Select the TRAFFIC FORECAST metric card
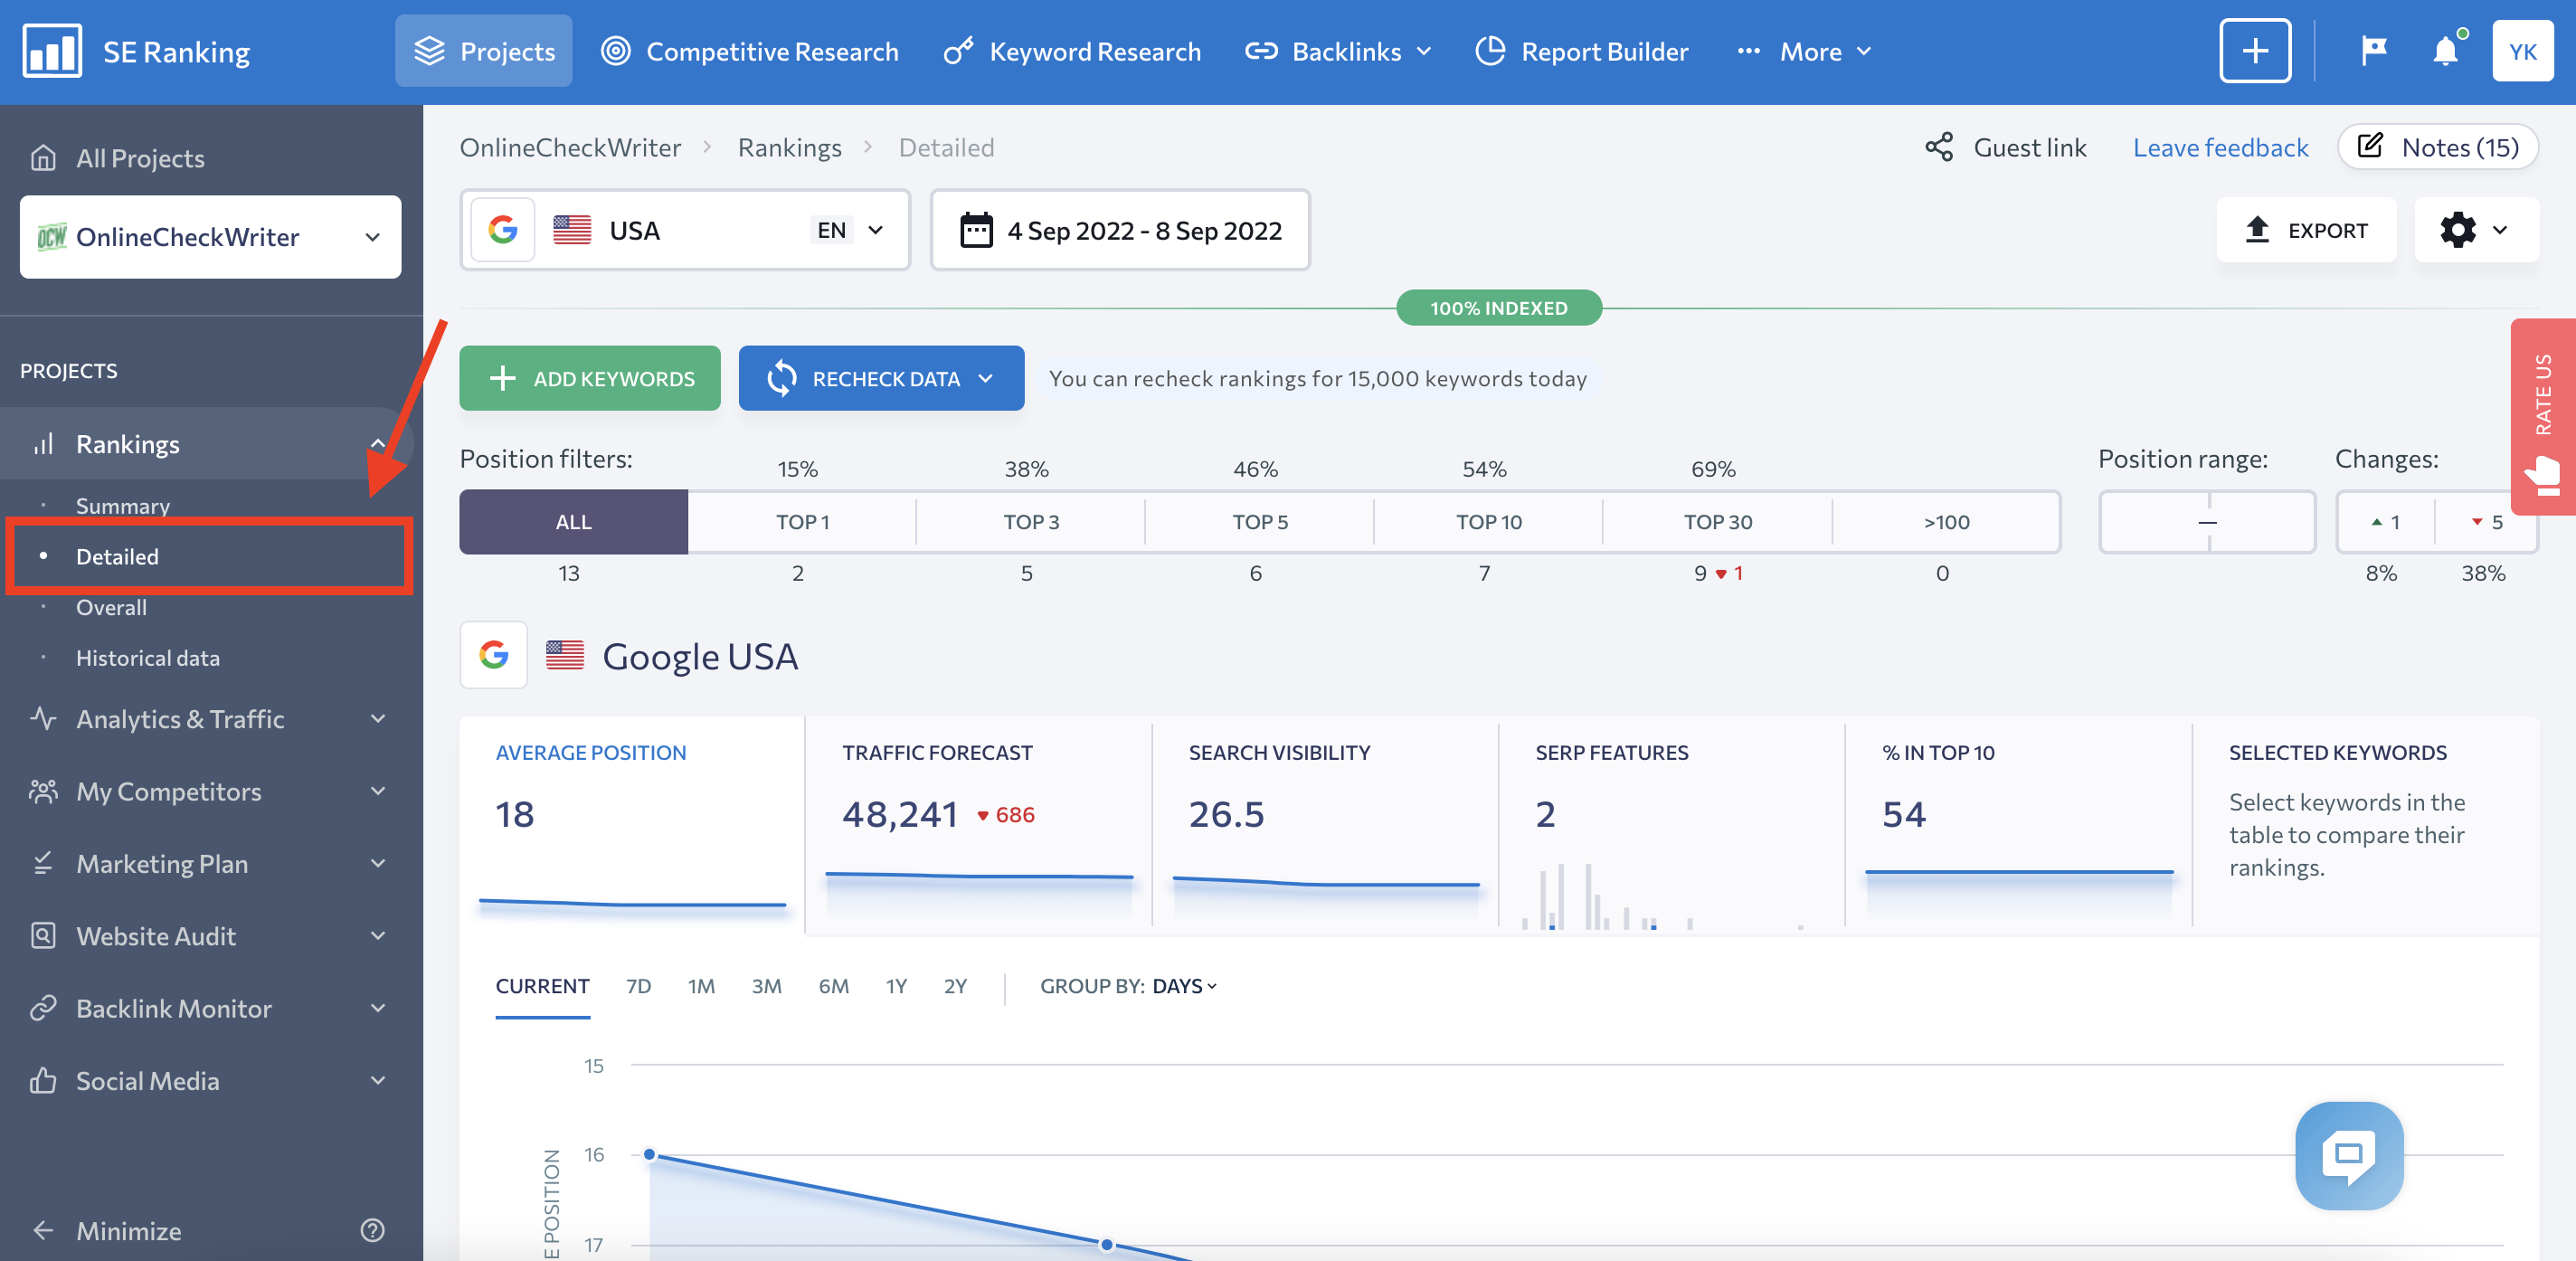Viewport: 2576px width, 1261px height. click(x=978, y=826)
